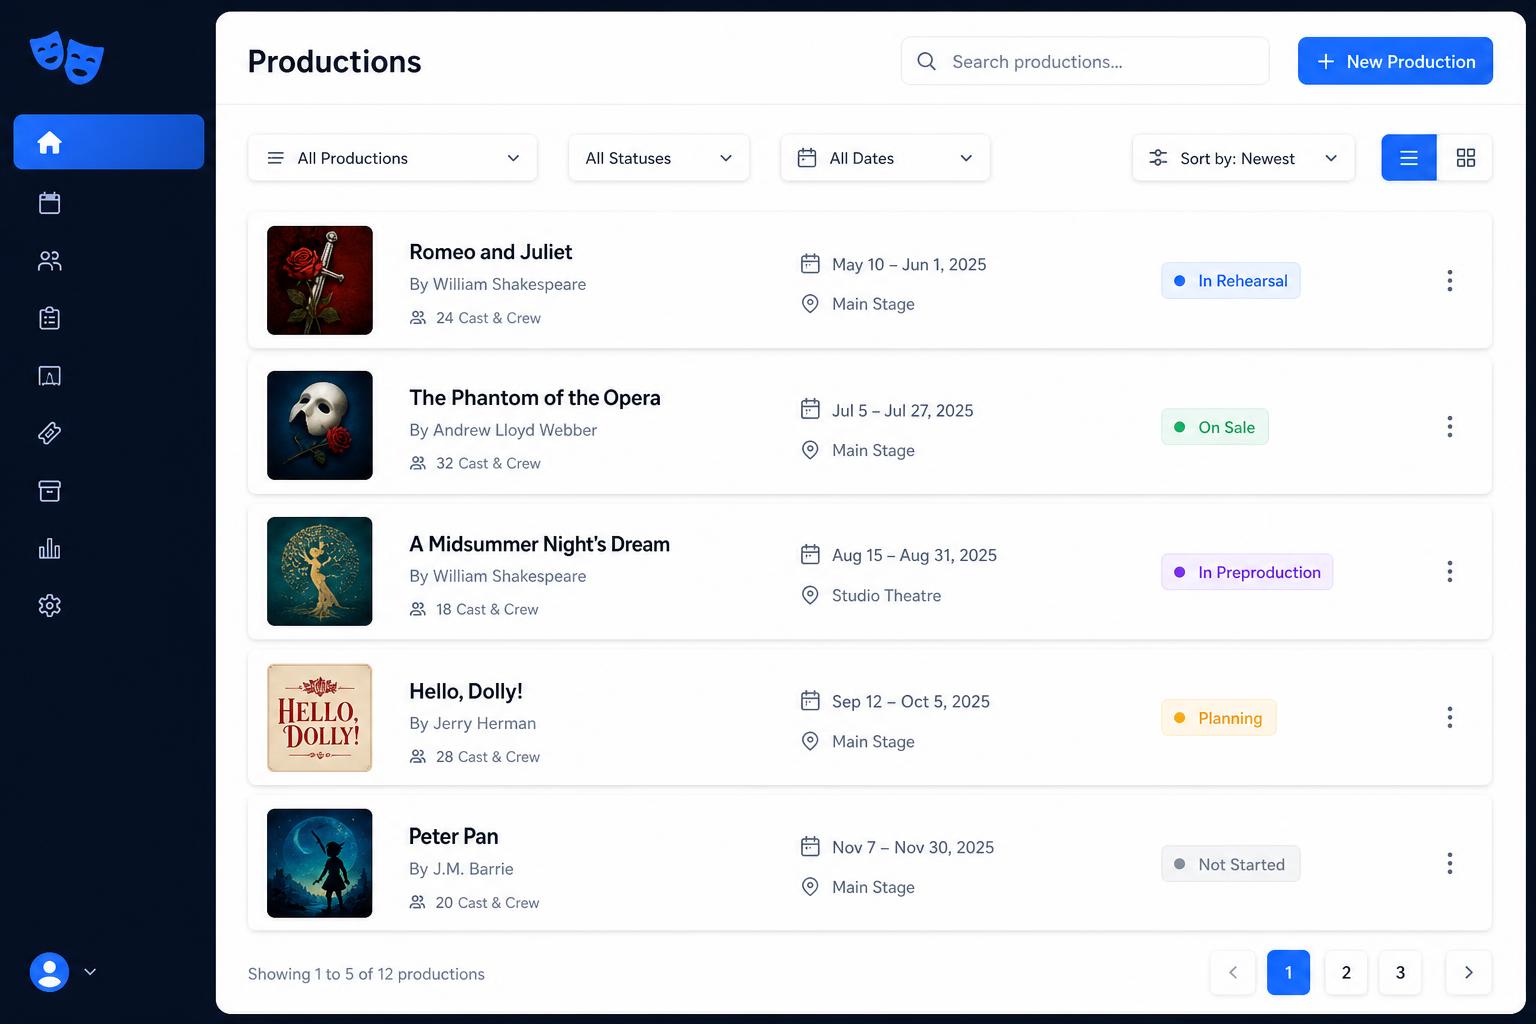Screen dimensions: 1536x1024
Task: Click location pin beside Studio Theatre
Action: point(810,595)
